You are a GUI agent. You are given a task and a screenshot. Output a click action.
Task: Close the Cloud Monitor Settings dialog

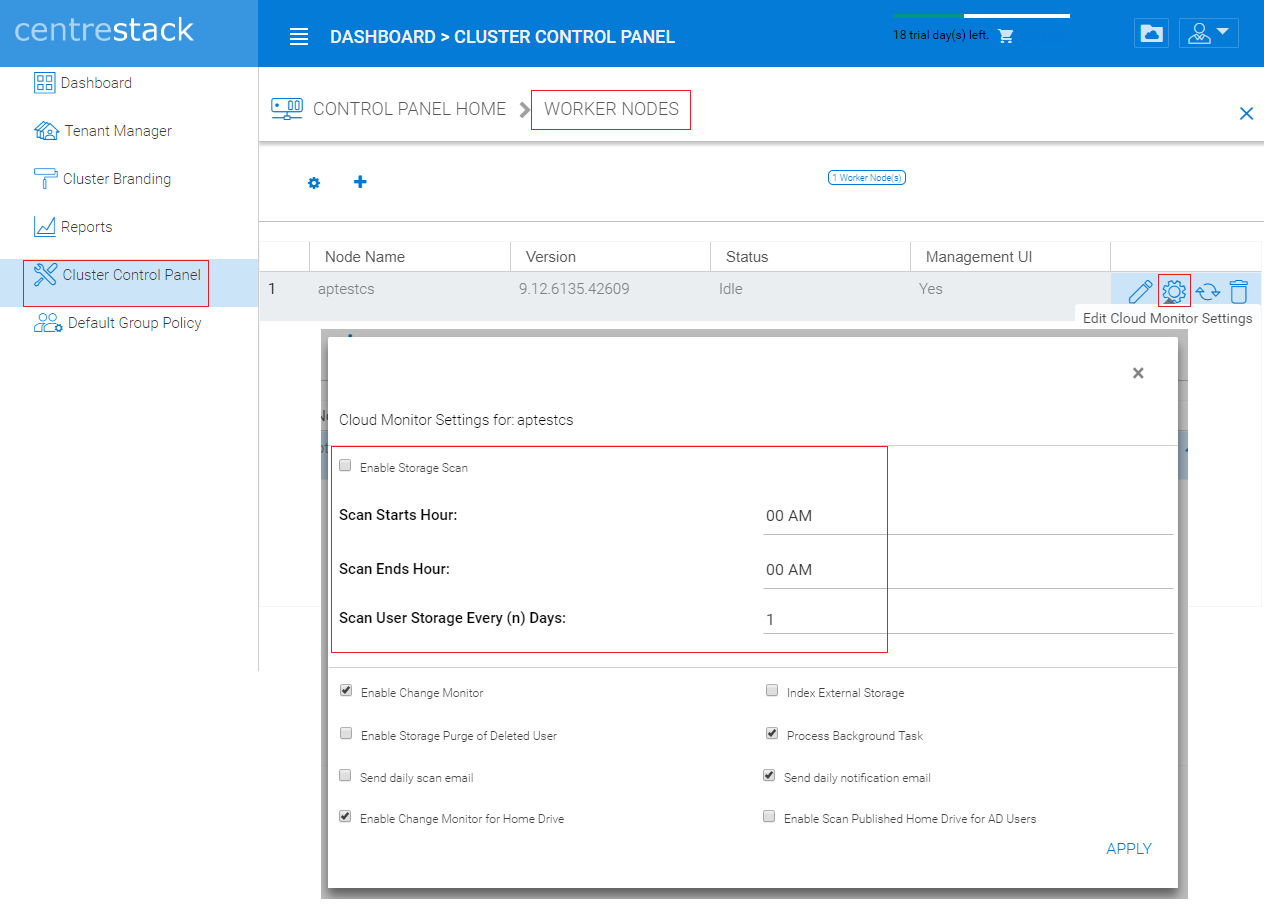[1138, 373]
